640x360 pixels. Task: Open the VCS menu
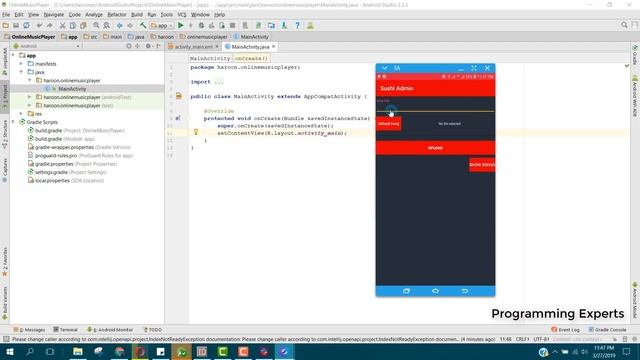182,14
